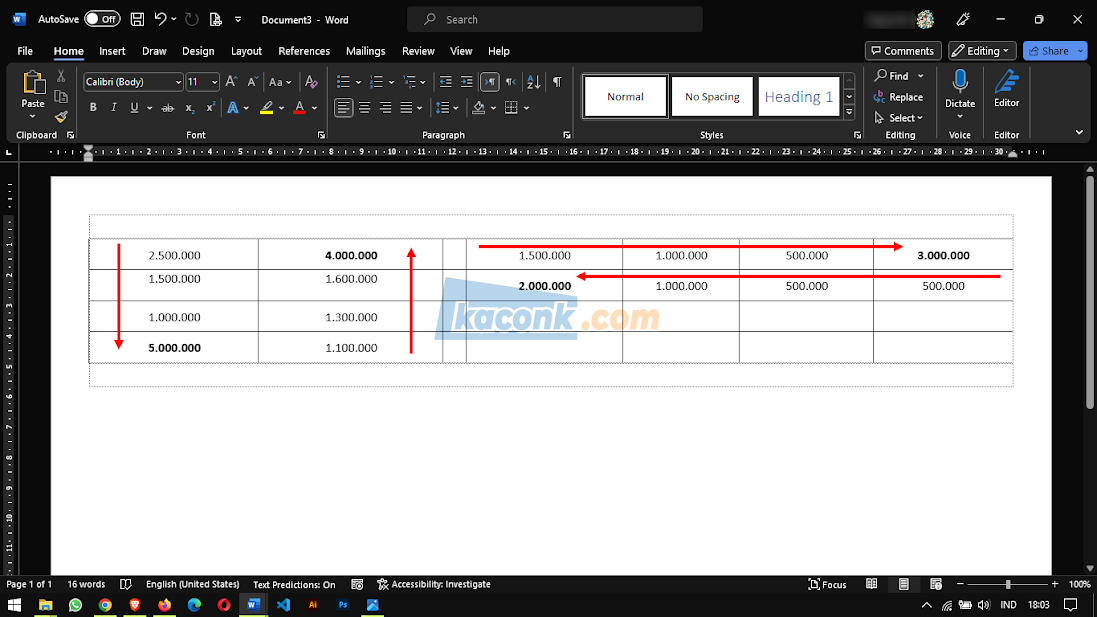1097x617 pixels.
Task: Toggle bold formatting
Action: click(x=93, y=108)
